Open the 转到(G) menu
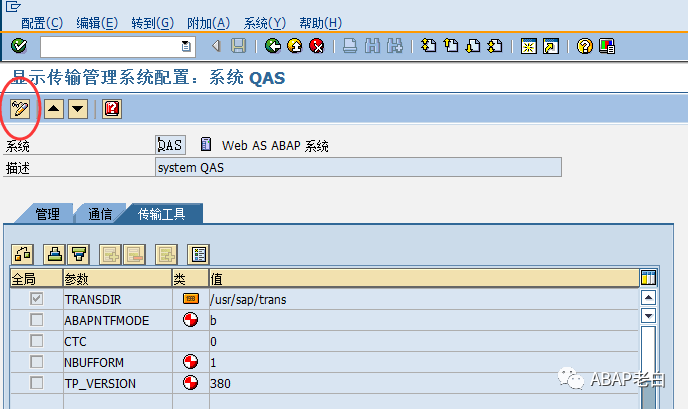 tap(153, 23)
